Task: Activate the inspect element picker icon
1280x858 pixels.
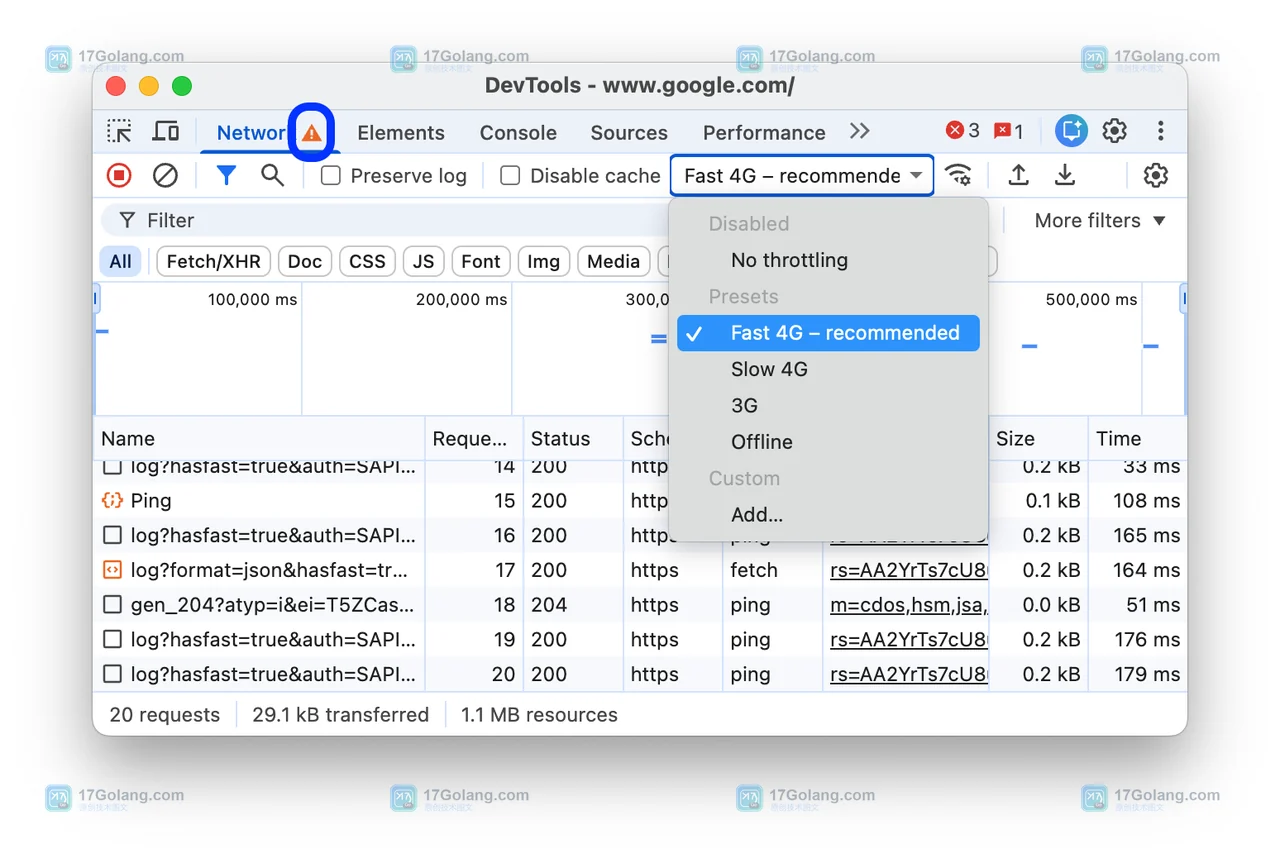Action: (119, 131)
